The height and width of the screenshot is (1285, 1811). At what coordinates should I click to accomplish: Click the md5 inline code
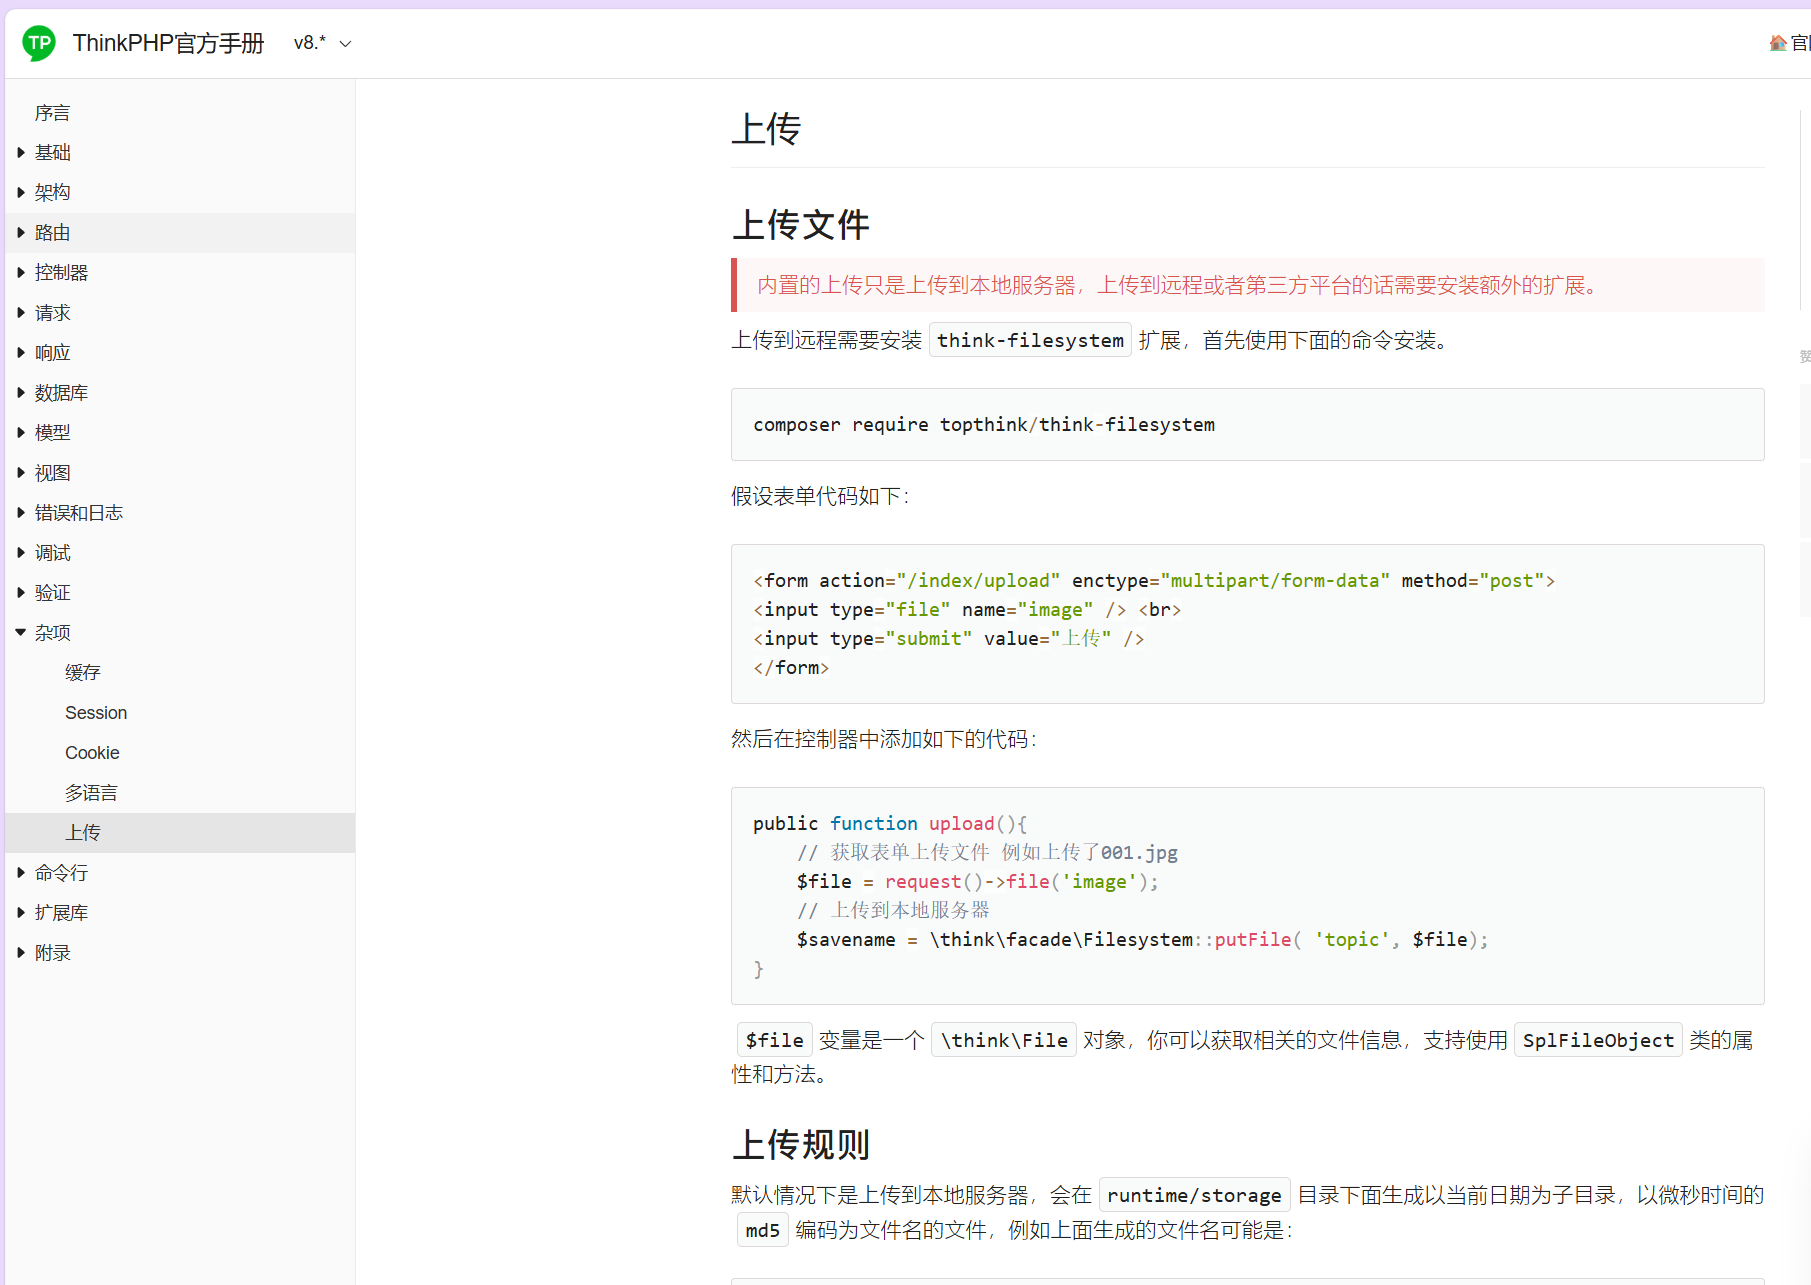762,1230
